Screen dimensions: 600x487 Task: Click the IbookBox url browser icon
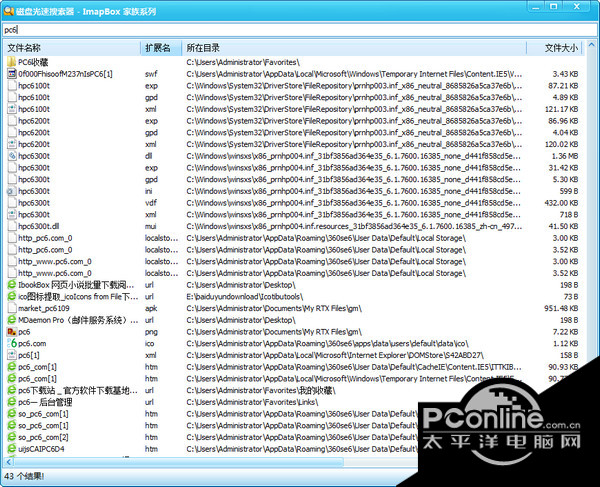12,285
